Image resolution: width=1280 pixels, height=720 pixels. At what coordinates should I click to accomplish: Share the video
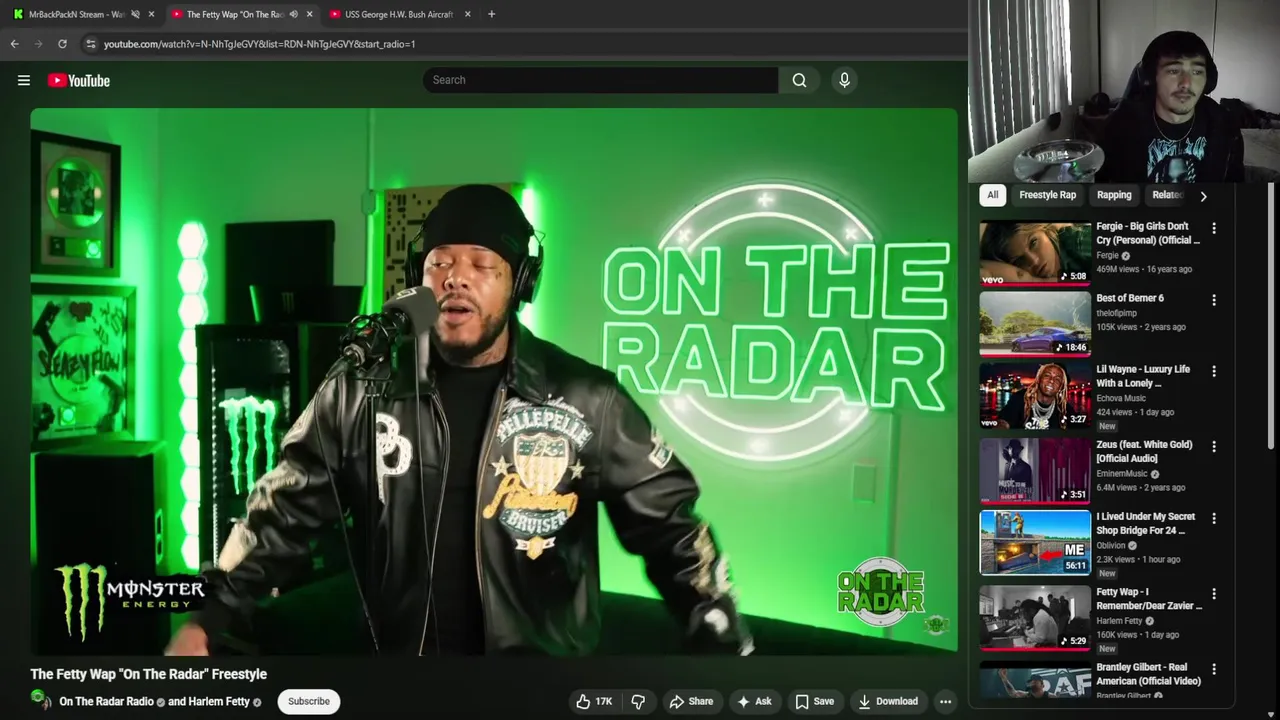coord(691,701)
